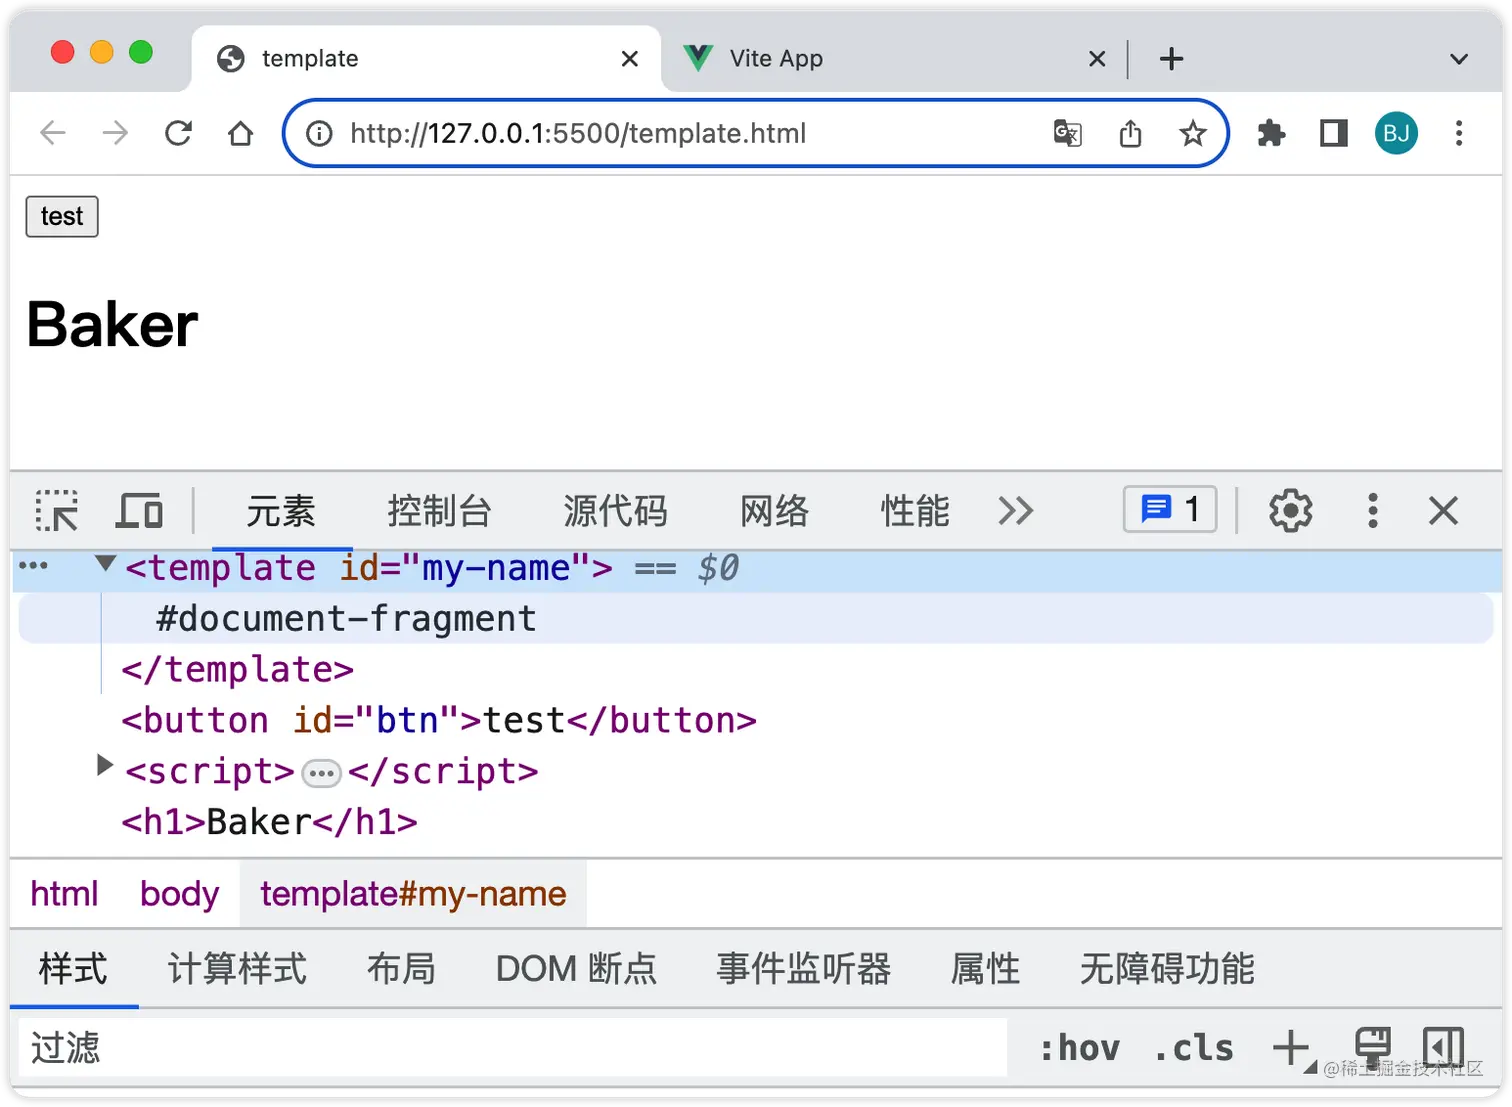Close the DevTools panel
This screenshot has height=1107, width=1512.
tap(1443, 511)
